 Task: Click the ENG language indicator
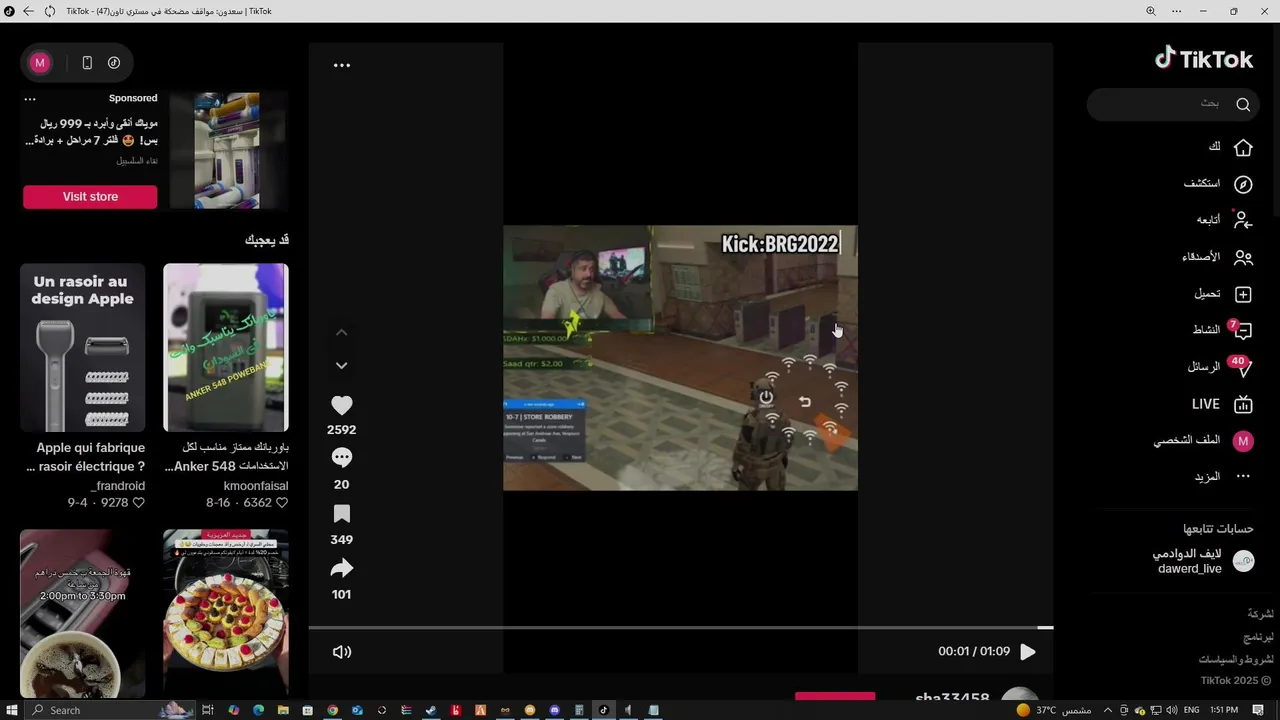coord(1191,710)
